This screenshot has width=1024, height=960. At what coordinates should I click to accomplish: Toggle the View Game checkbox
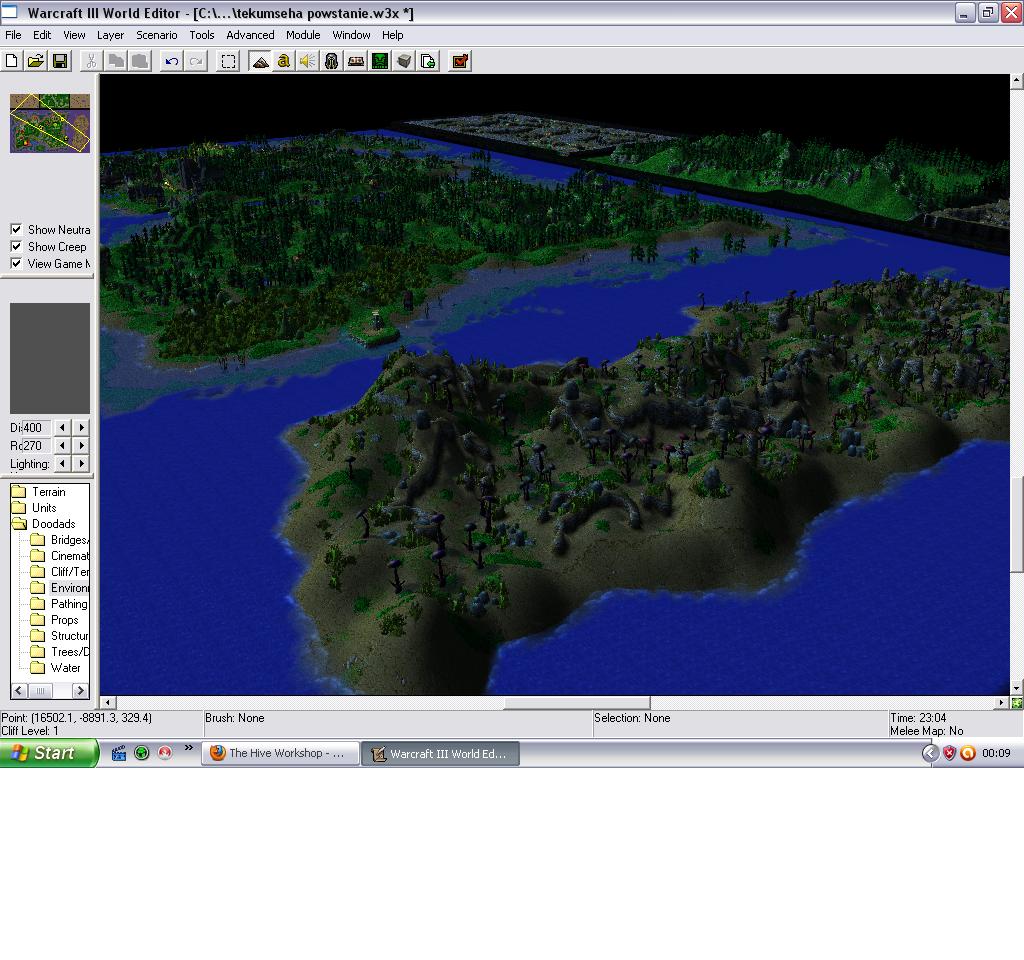[16, 263]
